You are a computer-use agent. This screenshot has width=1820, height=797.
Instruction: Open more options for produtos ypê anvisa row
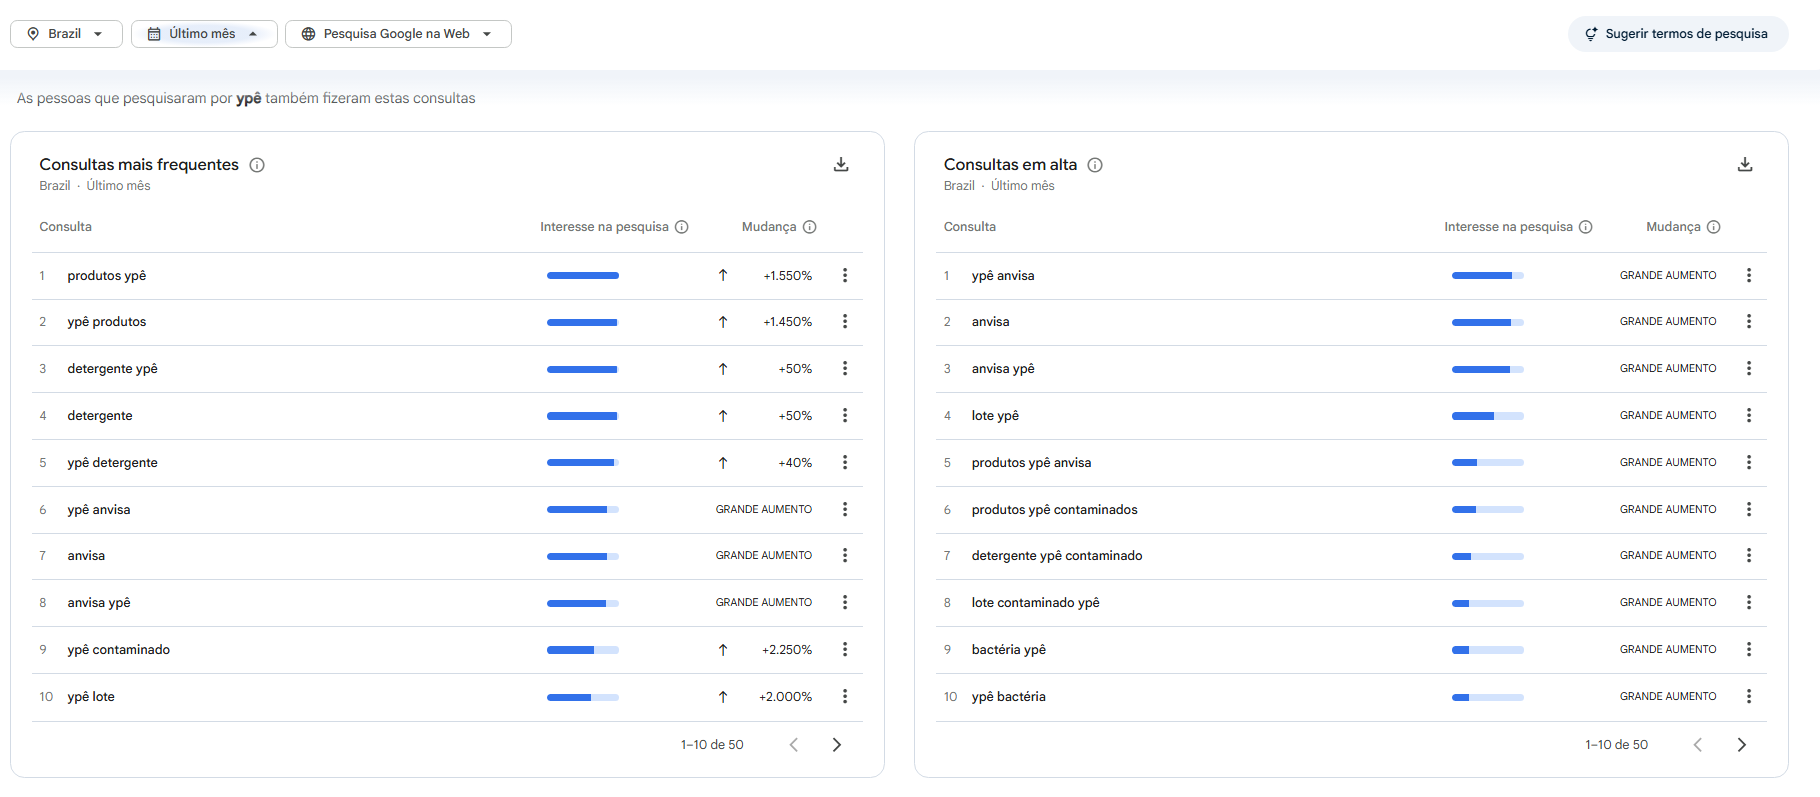[x=1749, y=462]
